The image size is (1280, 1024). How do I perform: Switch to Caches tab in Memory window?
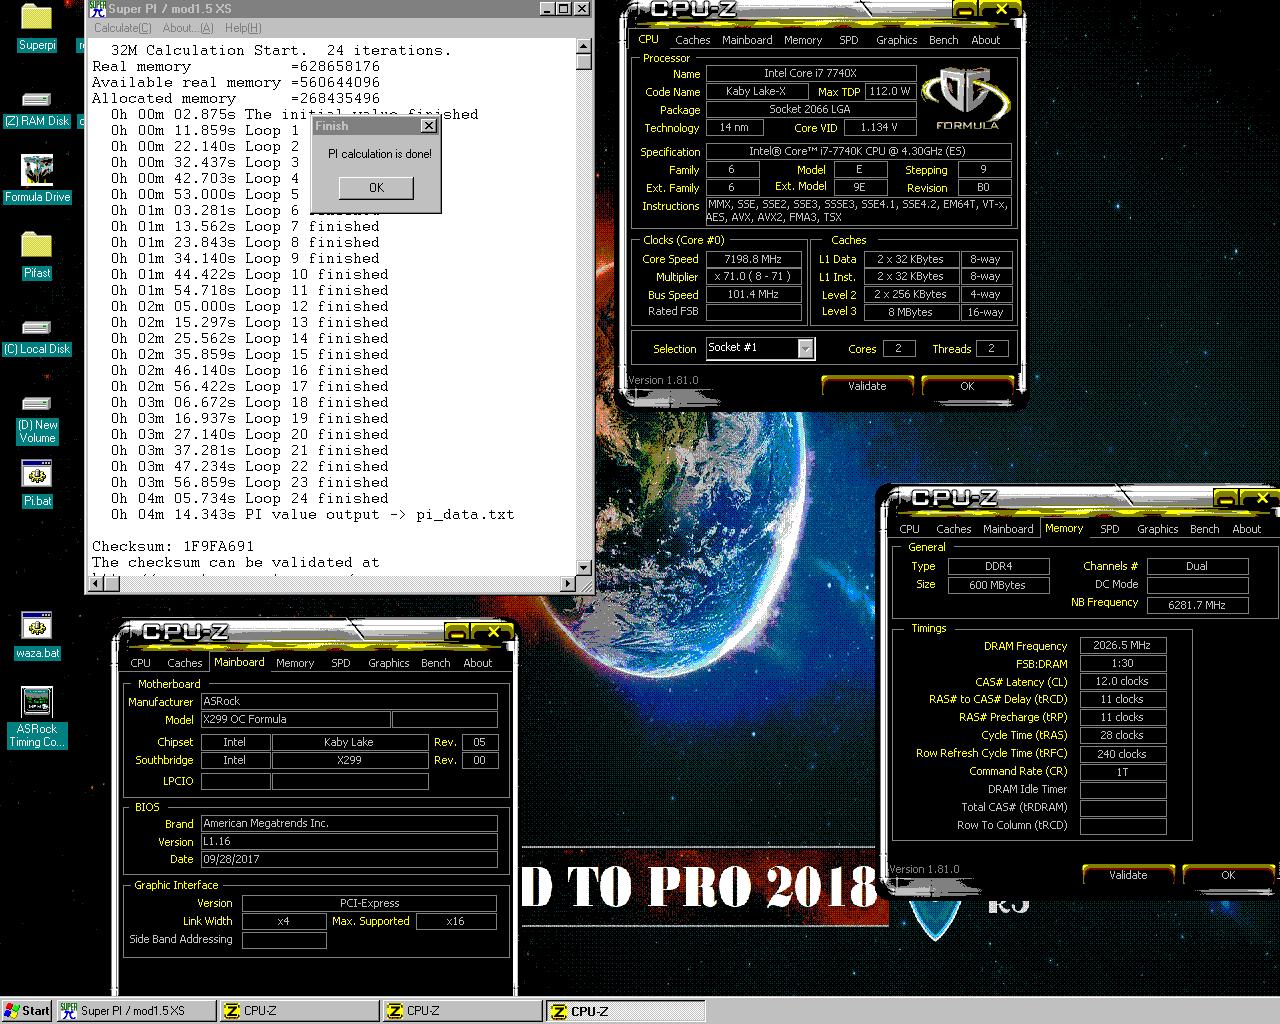(953, 529)
